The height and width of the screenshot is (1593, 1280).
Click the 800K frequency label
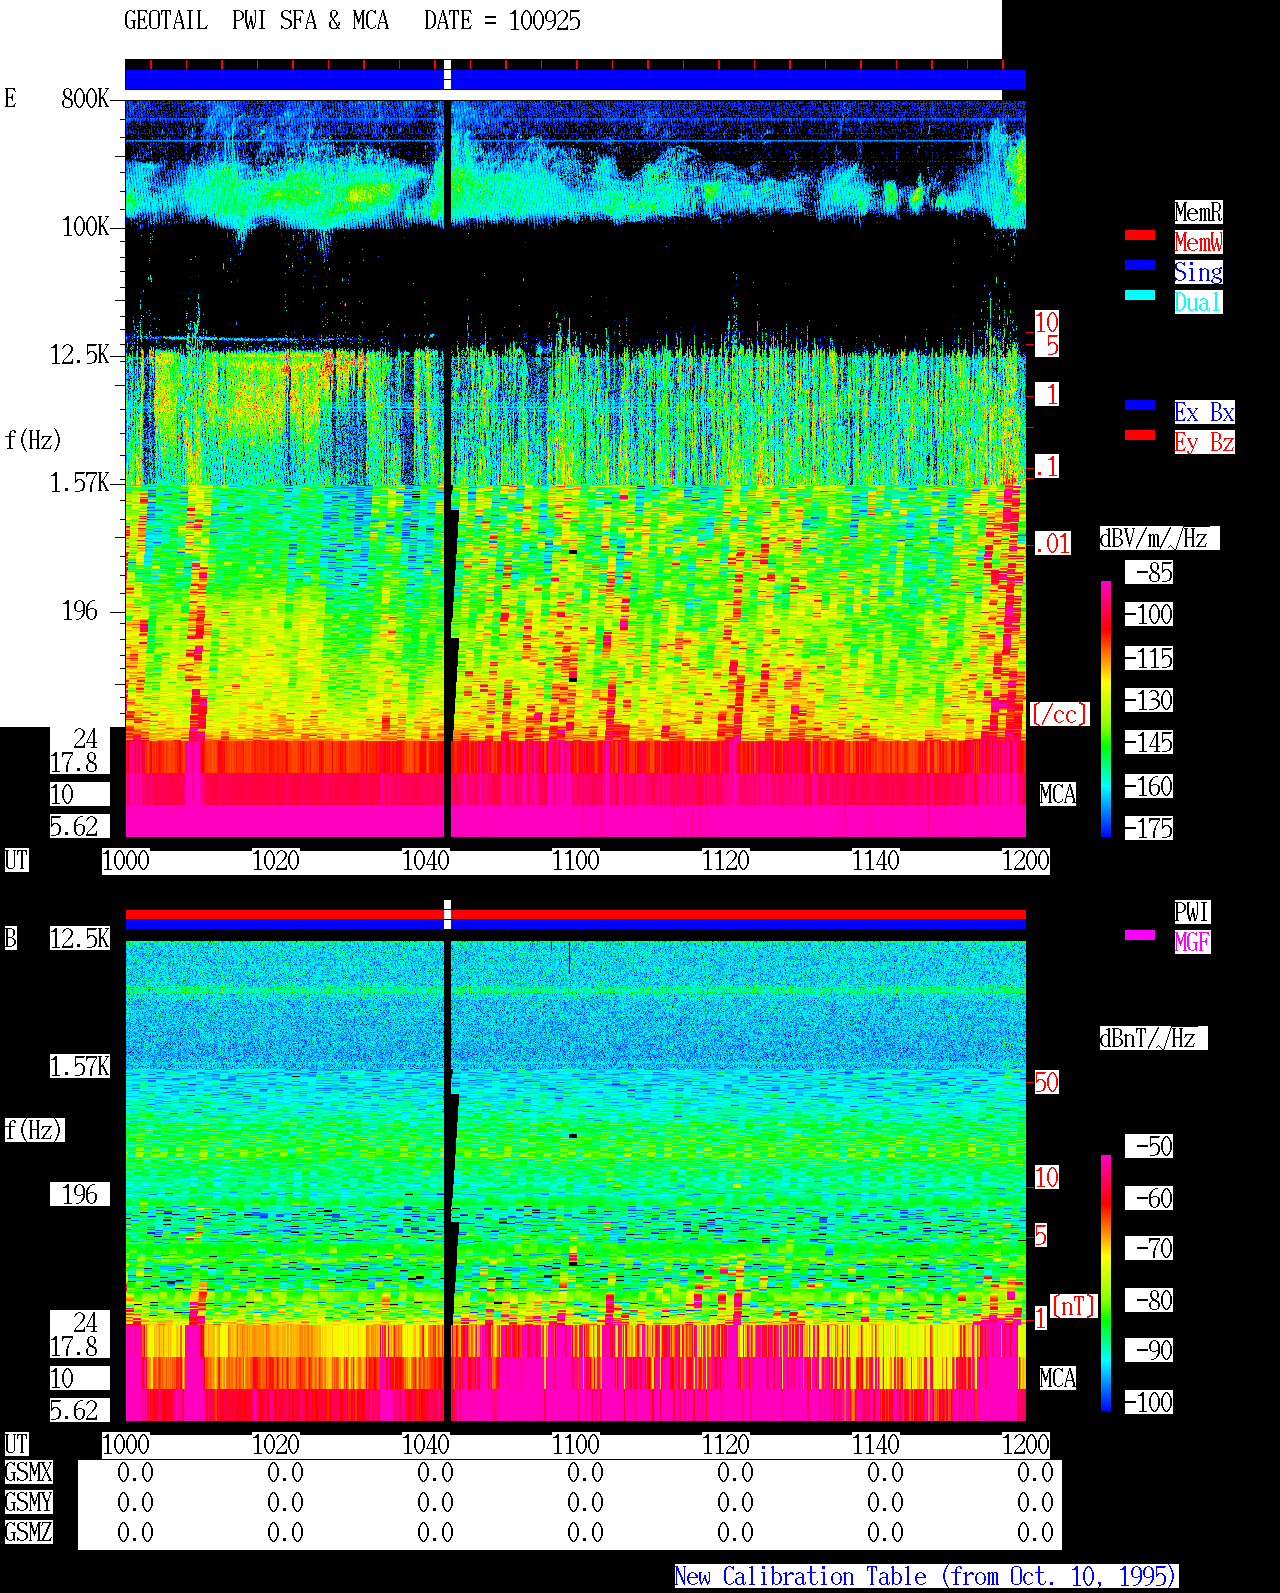point(85,99)
